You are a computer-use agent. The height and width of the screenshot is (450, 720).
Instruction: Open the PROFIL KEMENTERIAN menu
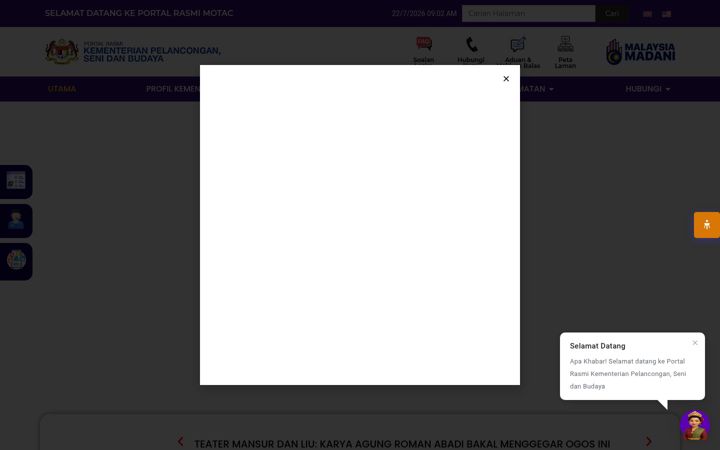(173, 89)
